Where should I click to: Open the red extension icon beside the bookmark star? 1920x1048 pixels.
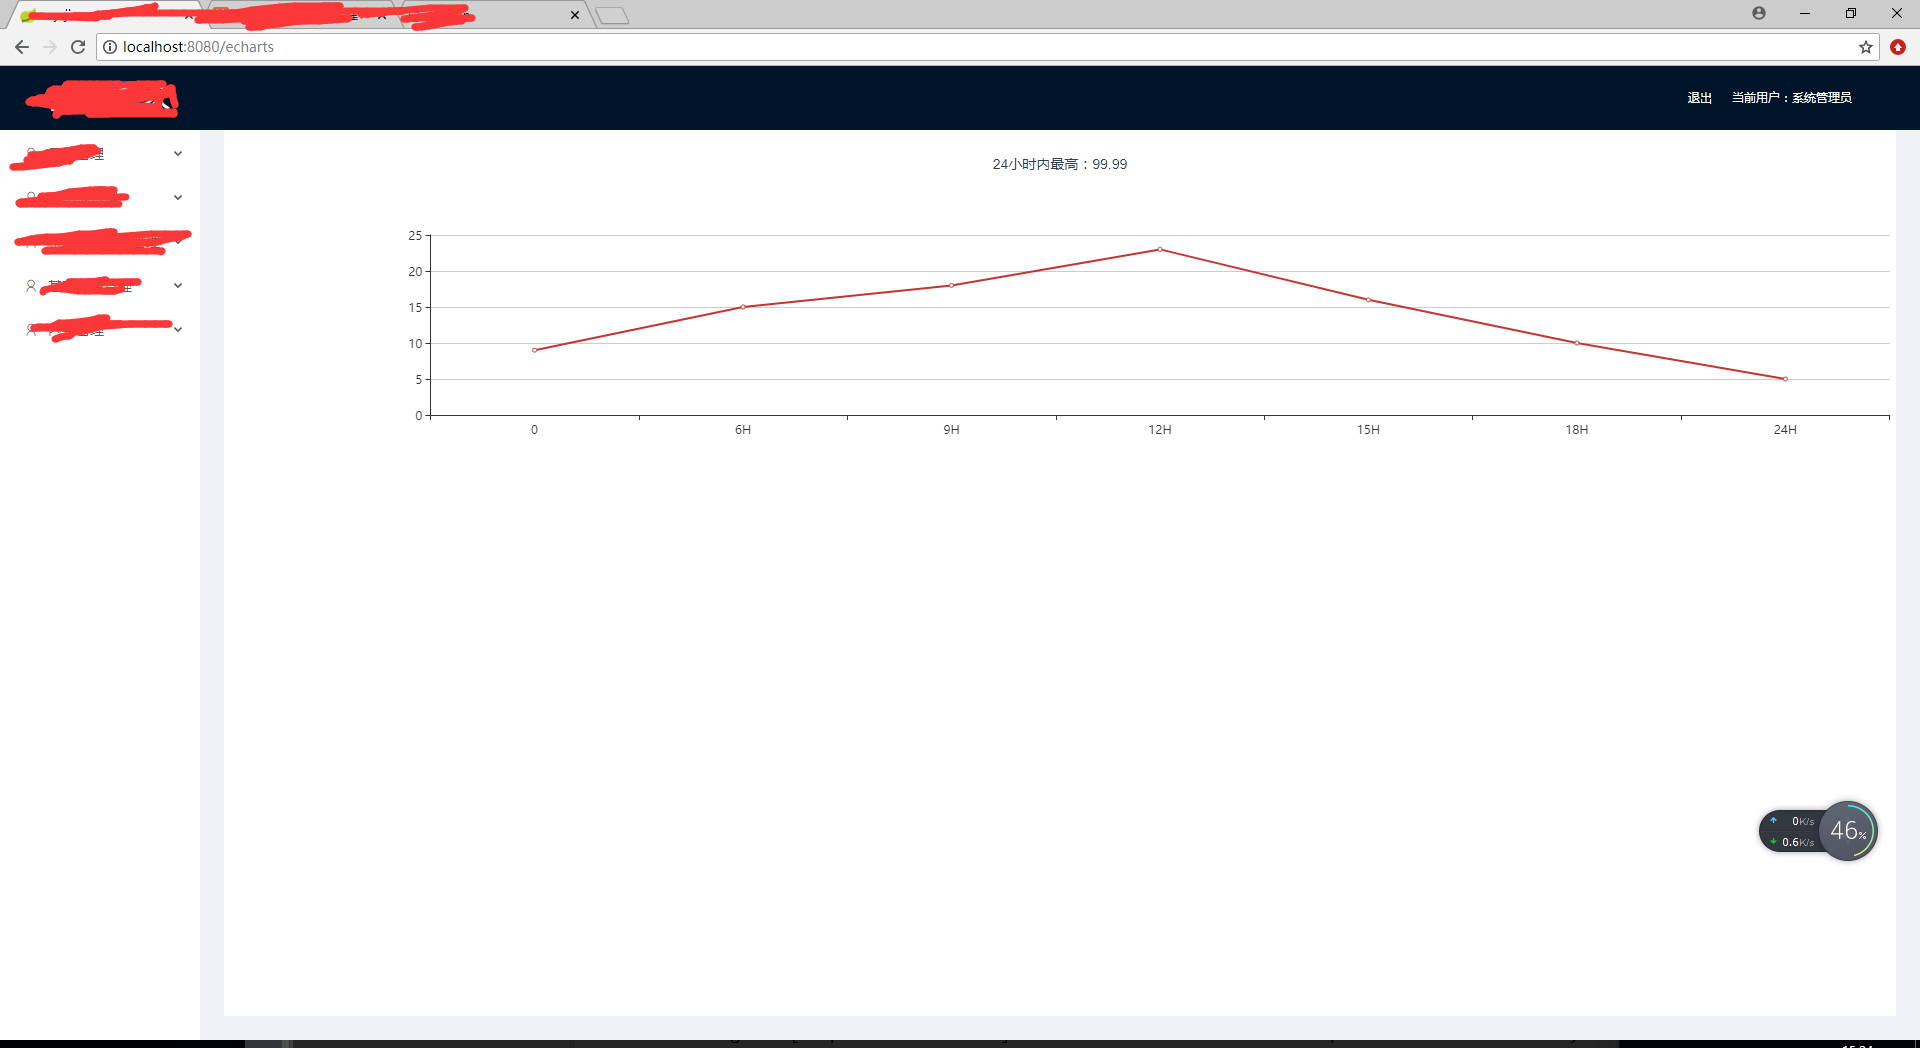tap(1898, 47)
